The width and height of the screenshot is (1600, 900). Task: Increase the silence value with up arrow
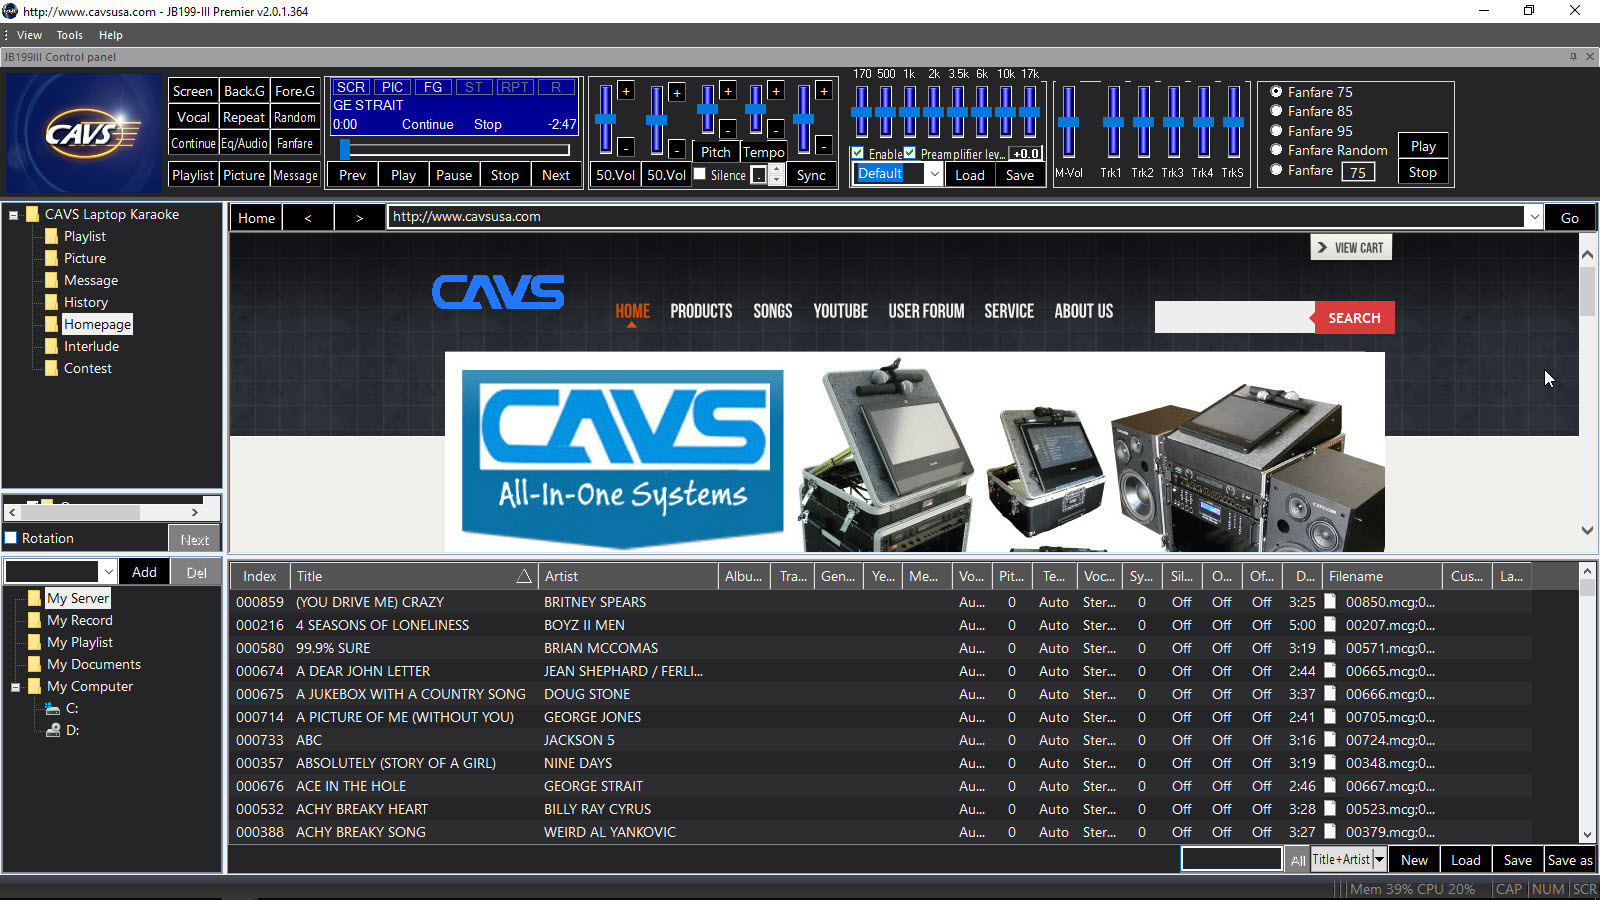tap(777, 170)
